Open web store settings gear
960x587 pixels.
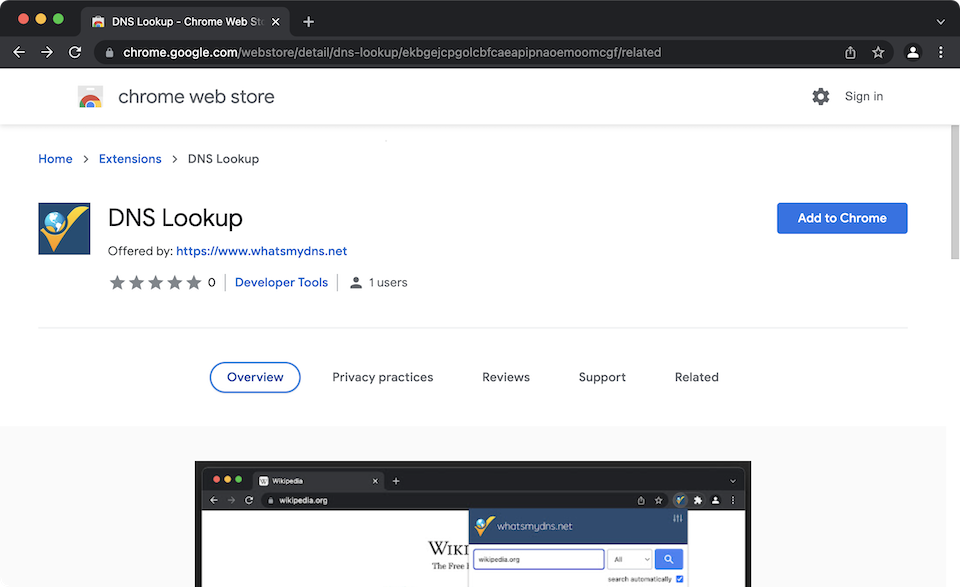[x=821, y=96]
